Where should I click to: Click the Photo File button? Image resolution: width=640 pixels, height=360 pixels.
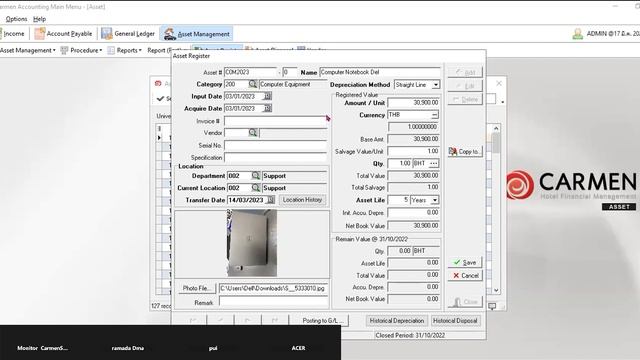pos(197,288)
